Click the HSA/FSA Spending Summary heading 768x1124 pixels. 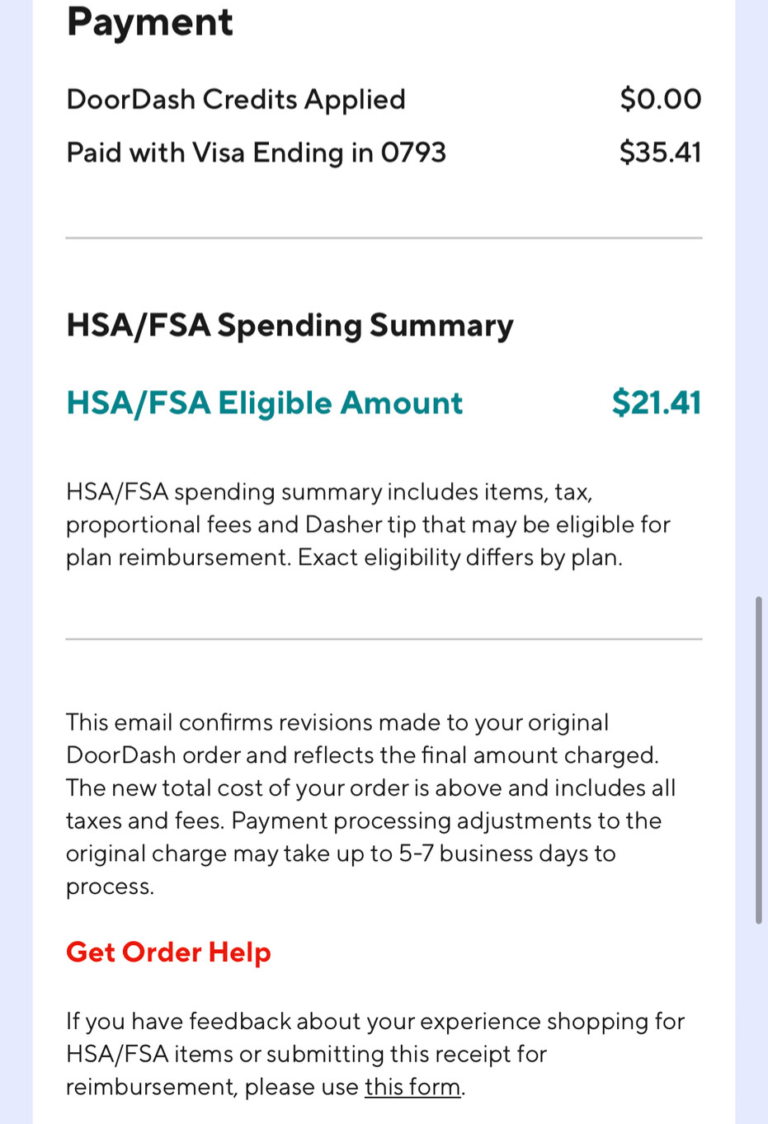tap(290, 326)
